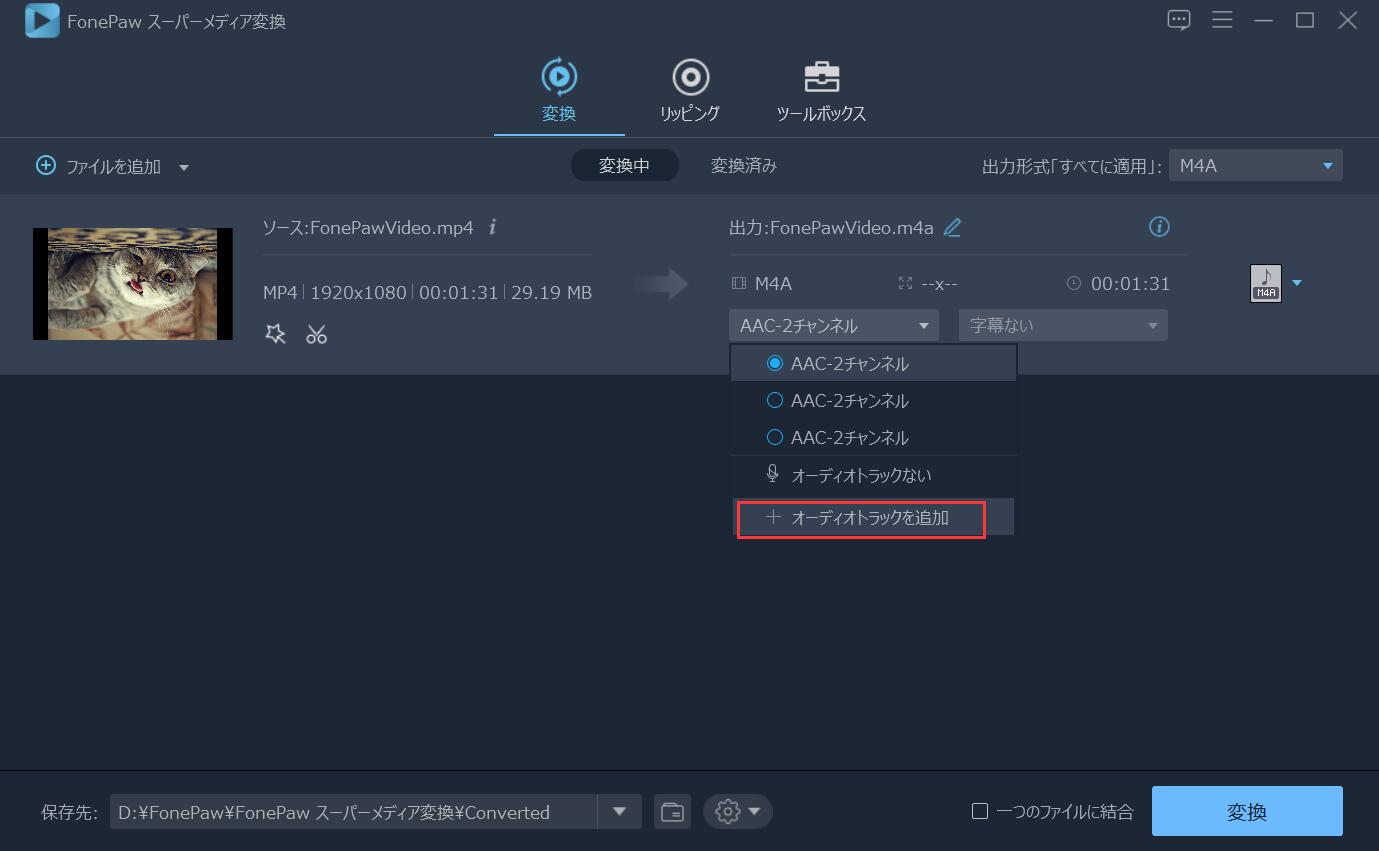Screen dimensions: 1379x851
Task: Expand the ファイルを追加 dropdown arrow
Action: pyautogui.click(x=184, y=167)
